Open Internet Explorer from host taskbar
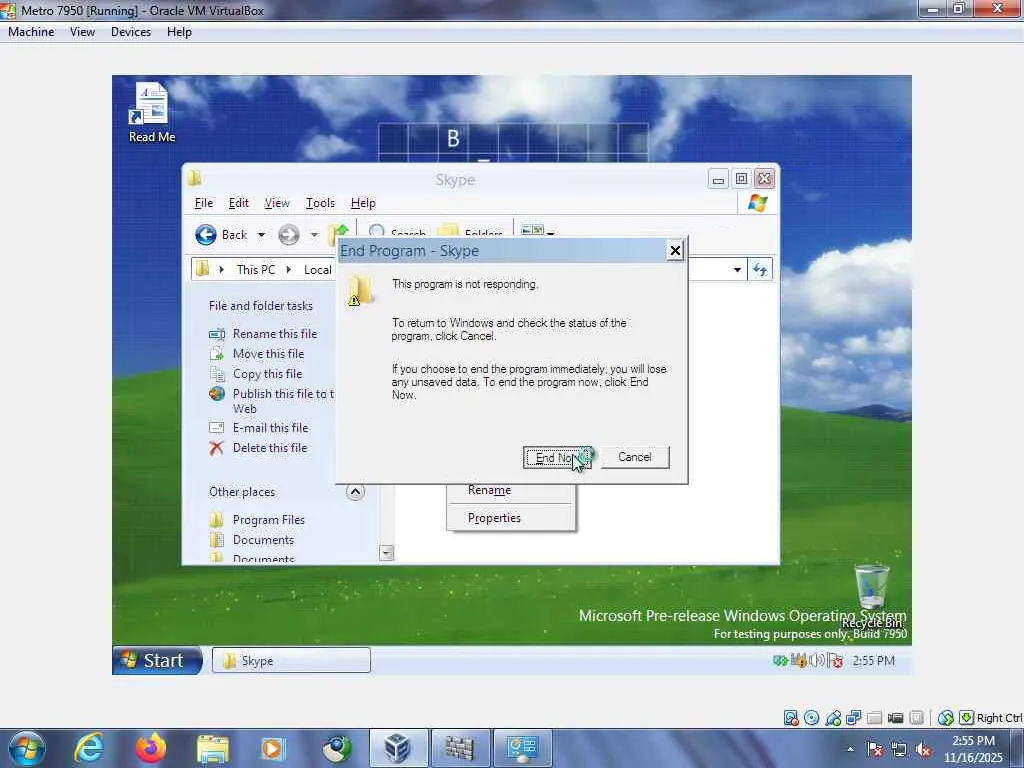This screenshot has height=768, width=1024. point(89,748)
